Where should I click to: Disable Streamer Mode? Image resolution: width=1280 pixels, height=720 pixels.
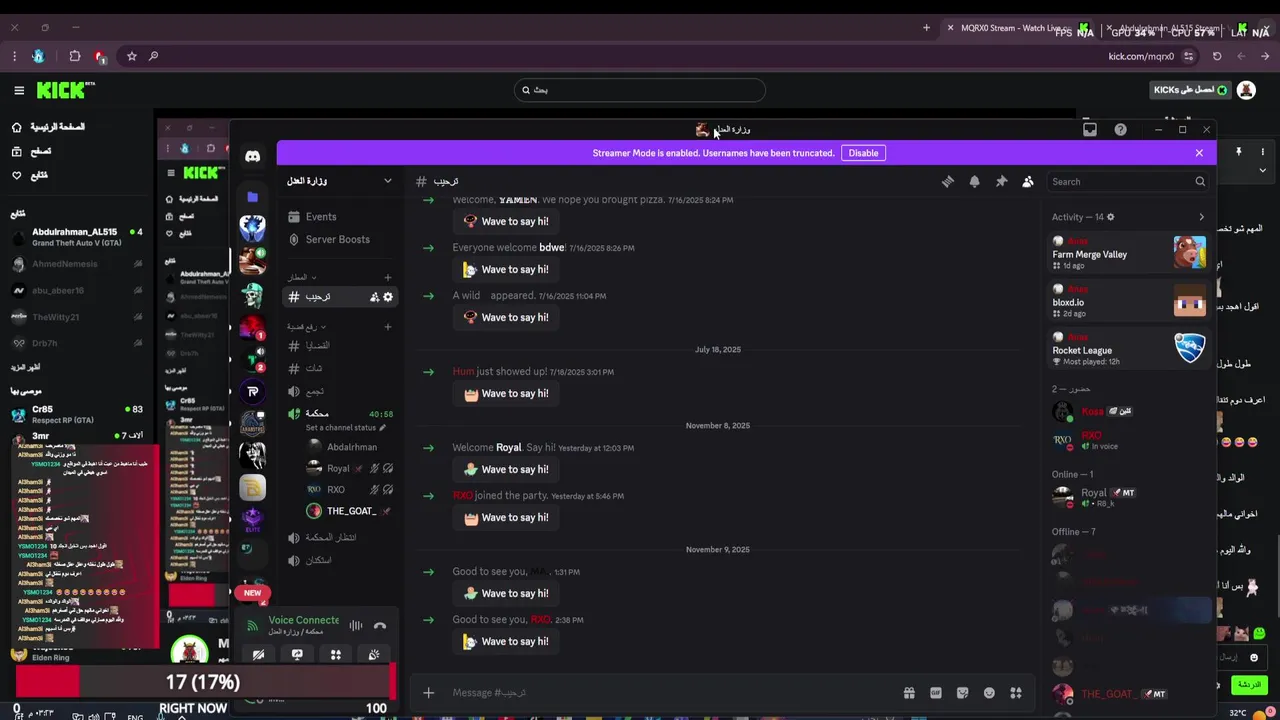point(863,153)
